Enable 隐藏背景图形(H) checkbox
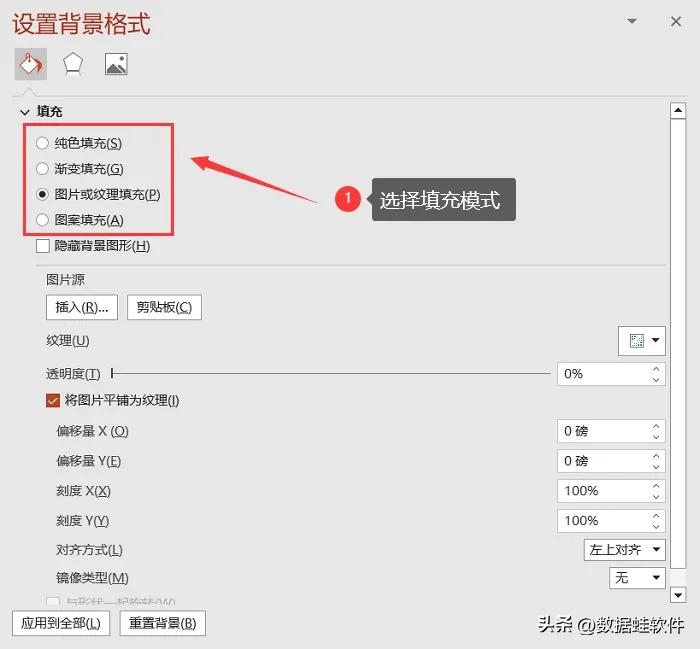 (x=43, y=246)
